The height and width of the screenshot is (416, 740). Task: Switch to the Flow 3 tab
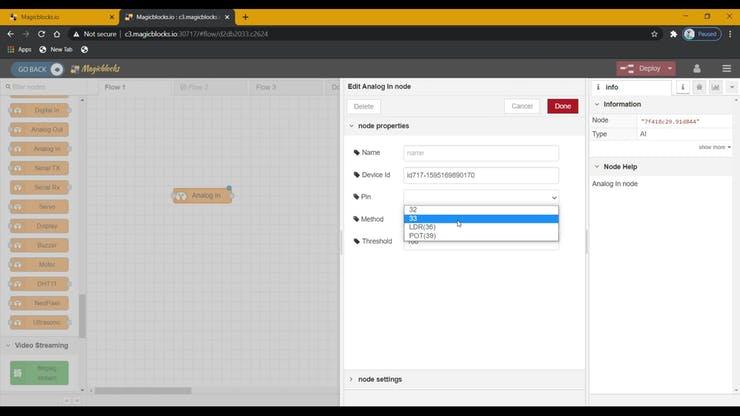266,87
